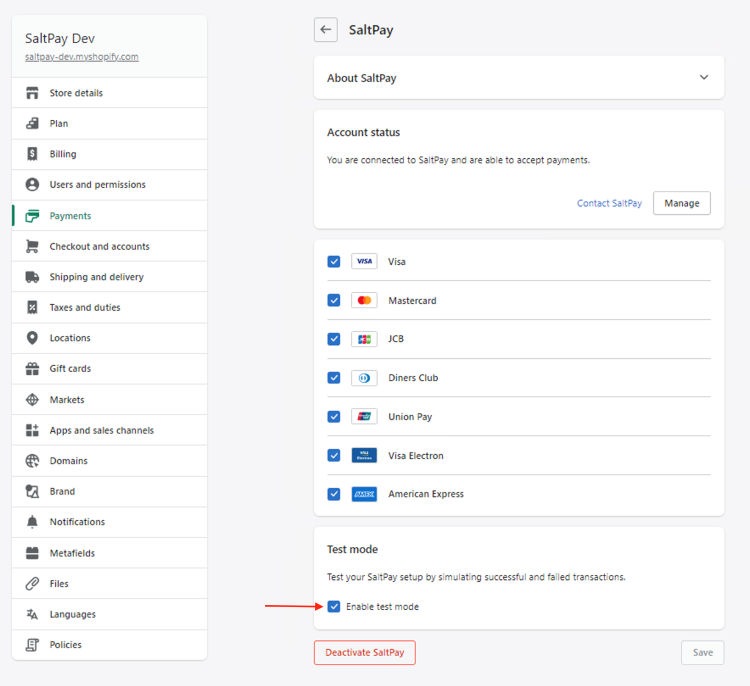
Task: Open the saltpay-dev.myshopify.com link
Action: tap(82, 56)
